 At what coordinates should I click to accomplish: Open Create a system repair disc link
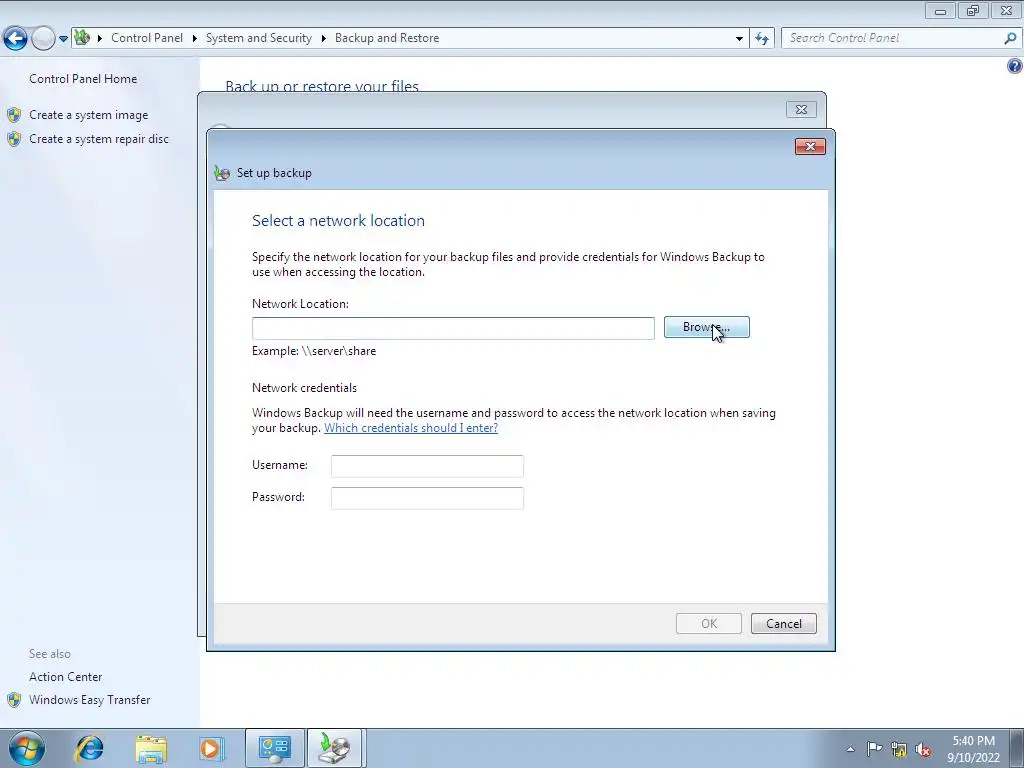point(99,139)
